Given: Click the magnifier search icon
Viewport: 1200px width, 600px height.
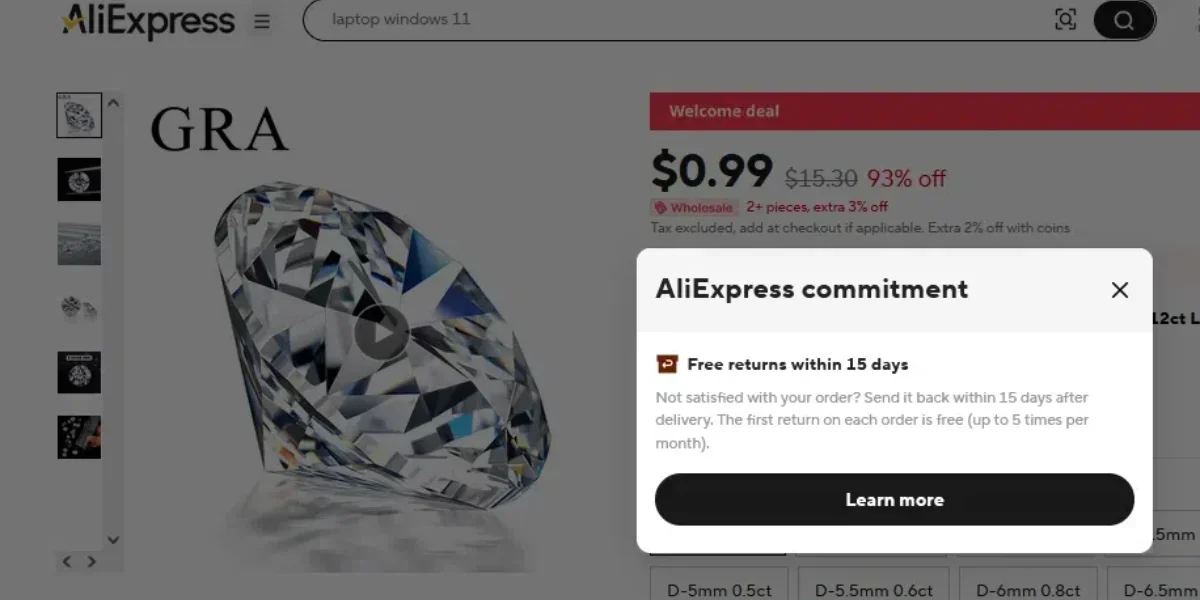Looking at the screenshot, I should [x=1122, y=19].
